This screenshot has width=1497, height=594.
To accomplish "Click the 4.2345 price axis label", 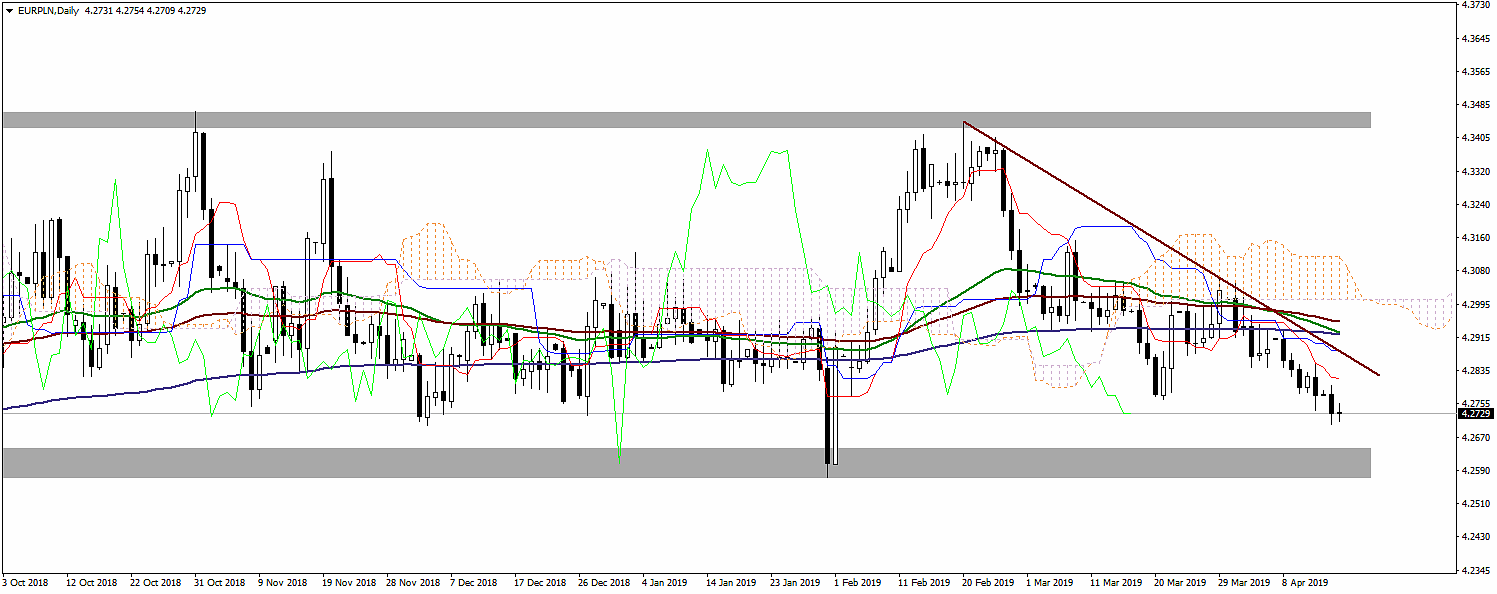I will point(1476,571).
